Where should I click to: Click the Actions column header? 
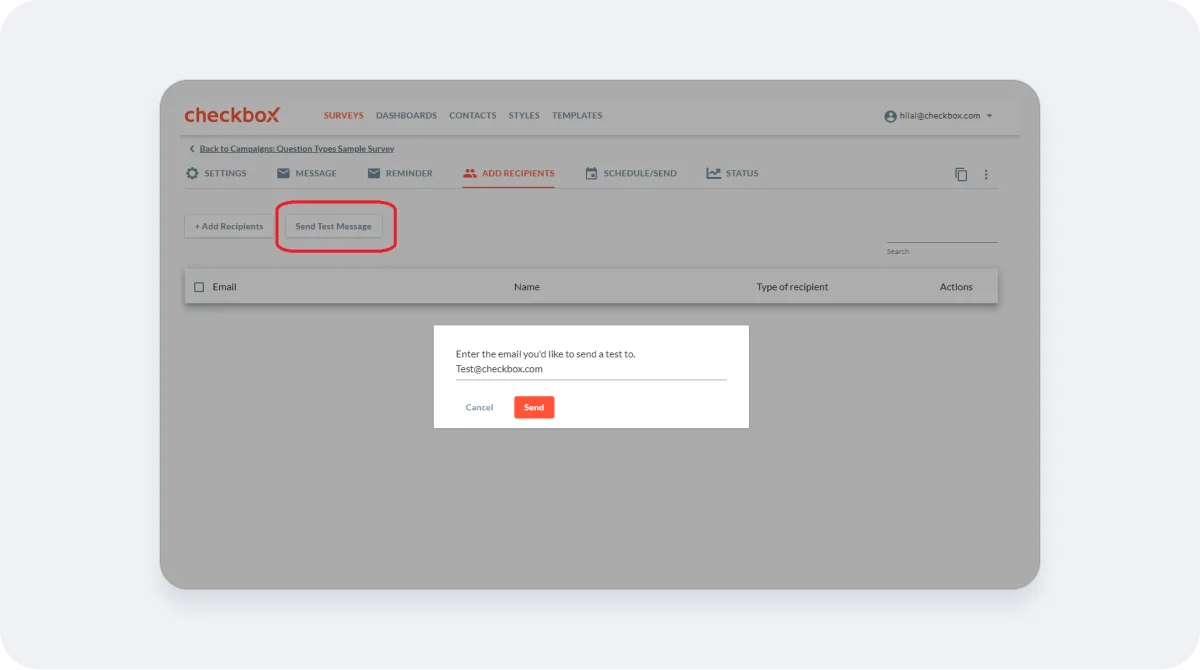(x=956, y=287)
